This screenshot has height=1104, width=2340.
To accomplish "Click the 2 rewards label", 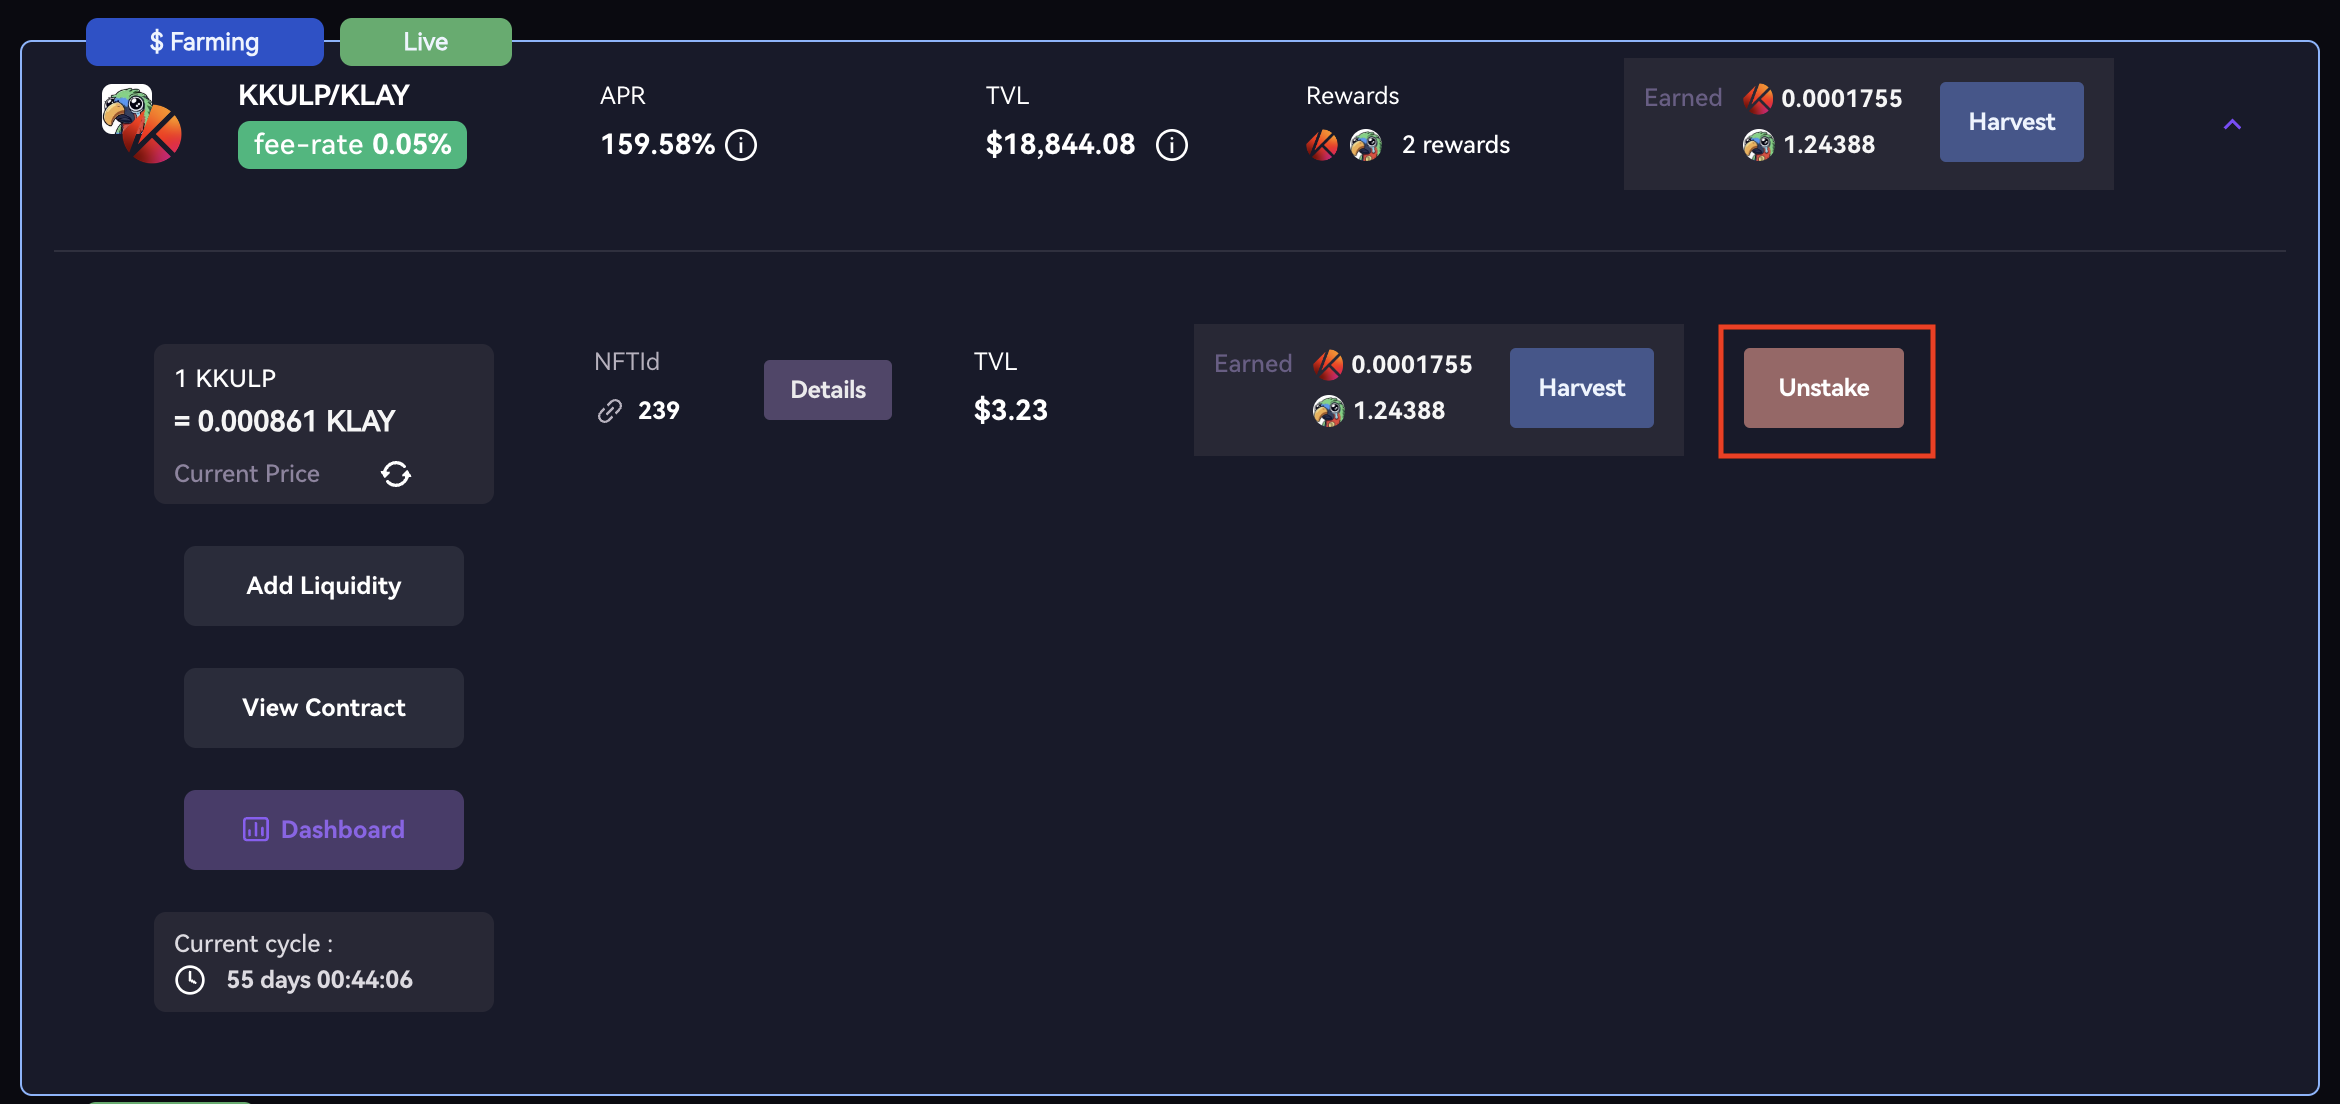I will click(1456, 145).
